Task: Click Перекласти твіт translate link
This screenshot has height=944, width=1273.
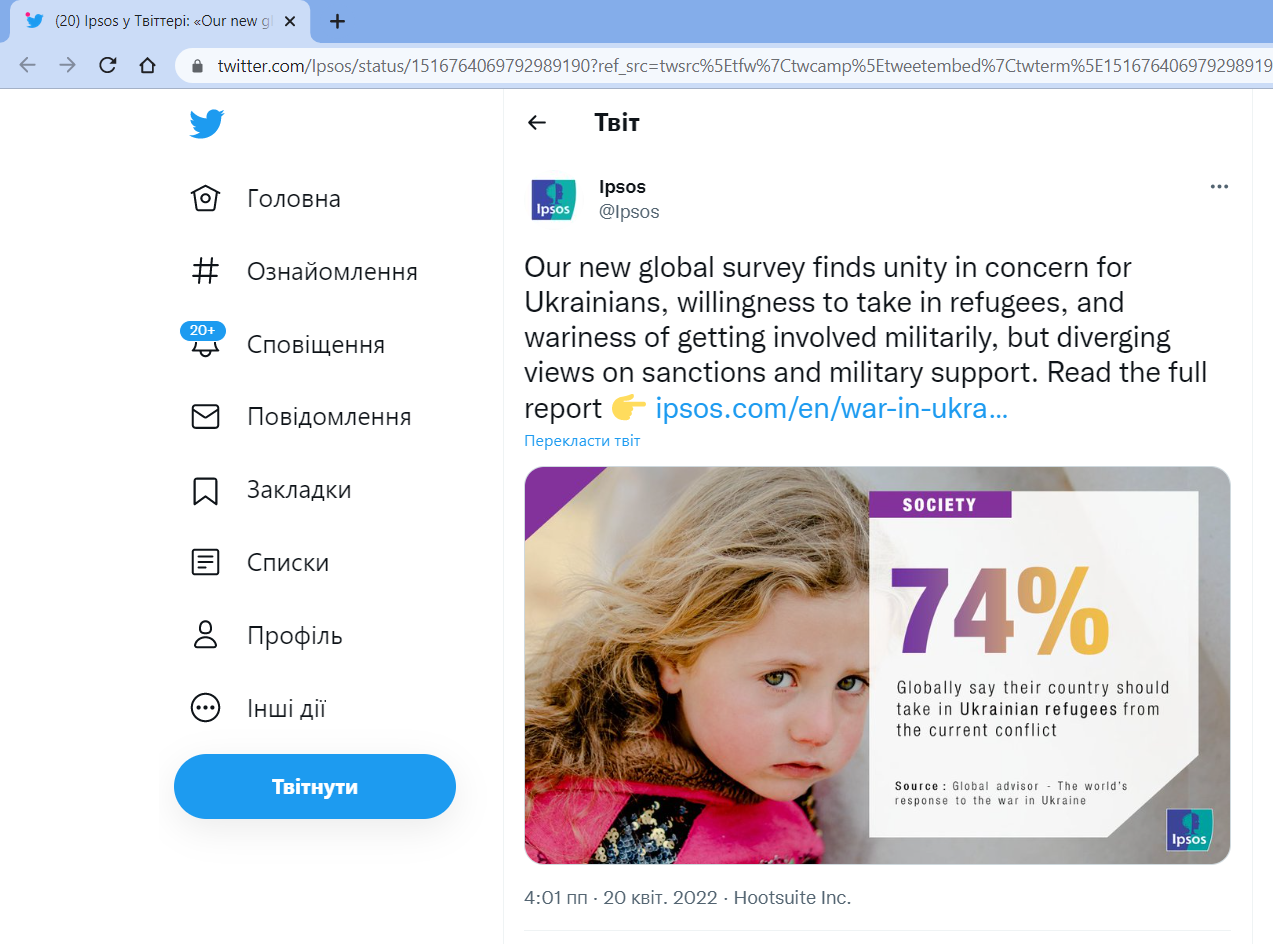Action: [x=582, y=441]
